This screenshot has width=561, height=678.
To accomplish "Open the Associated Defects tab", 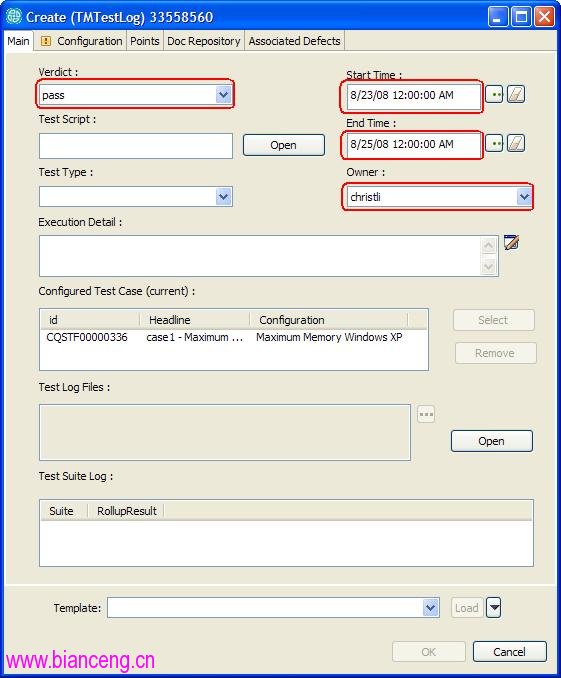I will (x=295, y=41).
